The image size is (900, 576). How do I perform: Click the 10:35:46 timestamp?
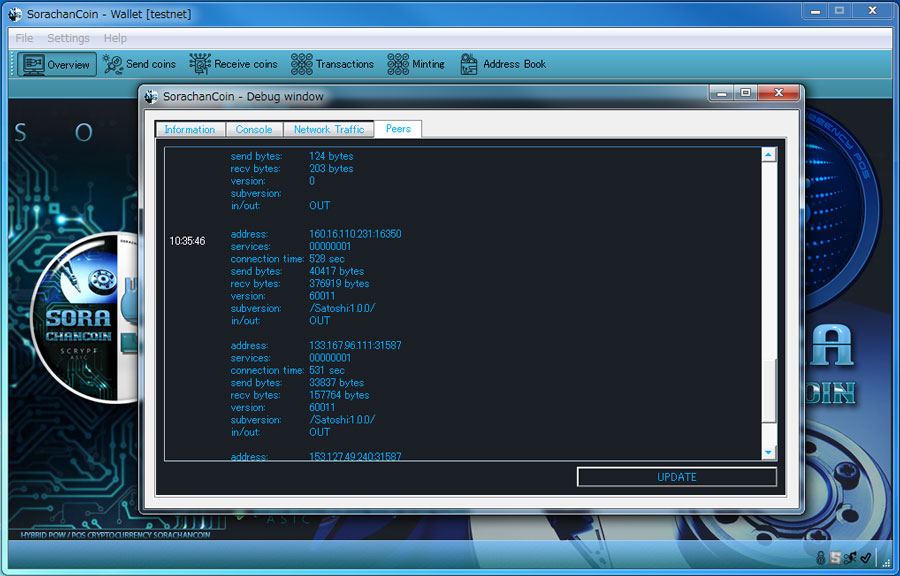pos(187,241)
